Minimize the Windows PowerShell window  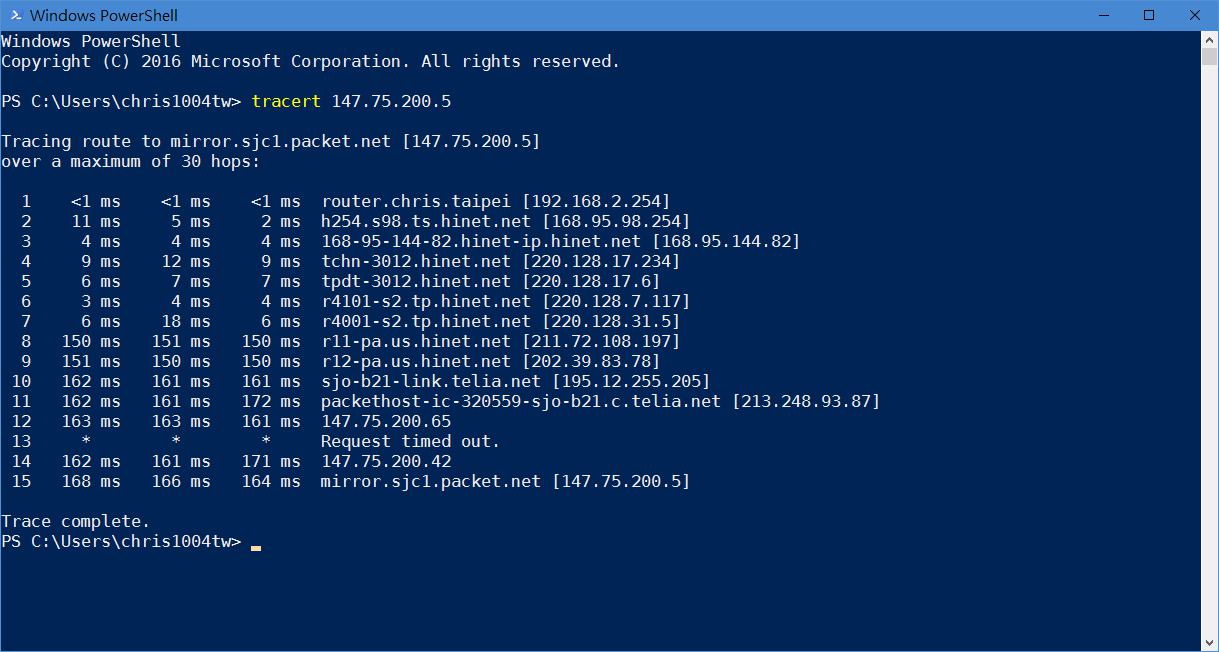(1103, 15)
